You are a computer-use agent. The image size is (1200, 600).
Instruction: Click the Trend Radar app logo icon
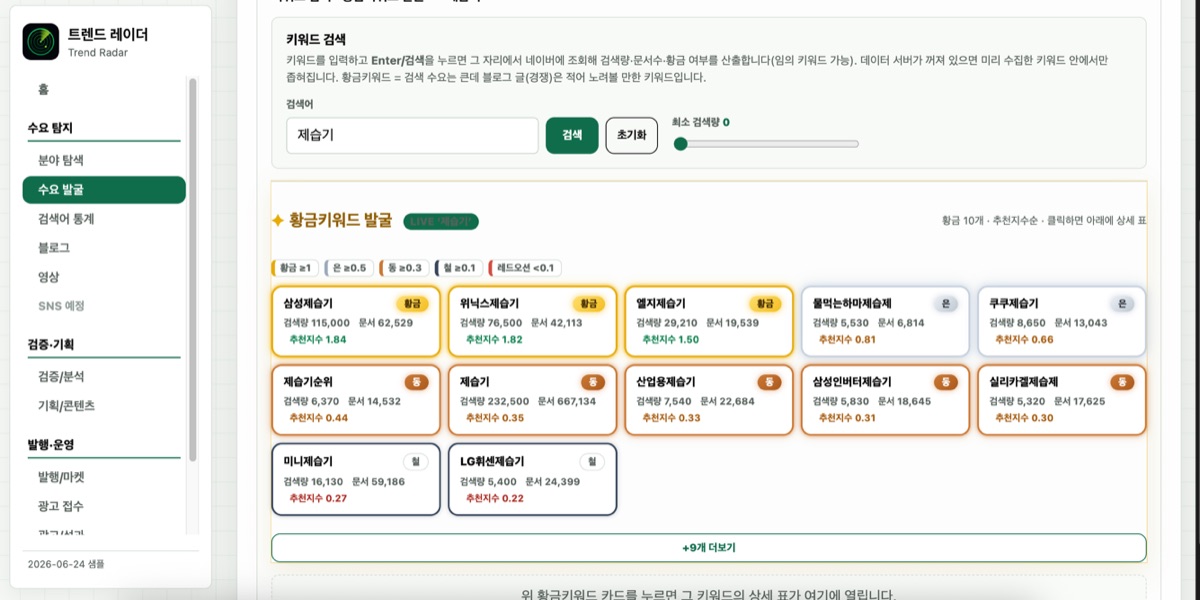click(x=41, y=41)
